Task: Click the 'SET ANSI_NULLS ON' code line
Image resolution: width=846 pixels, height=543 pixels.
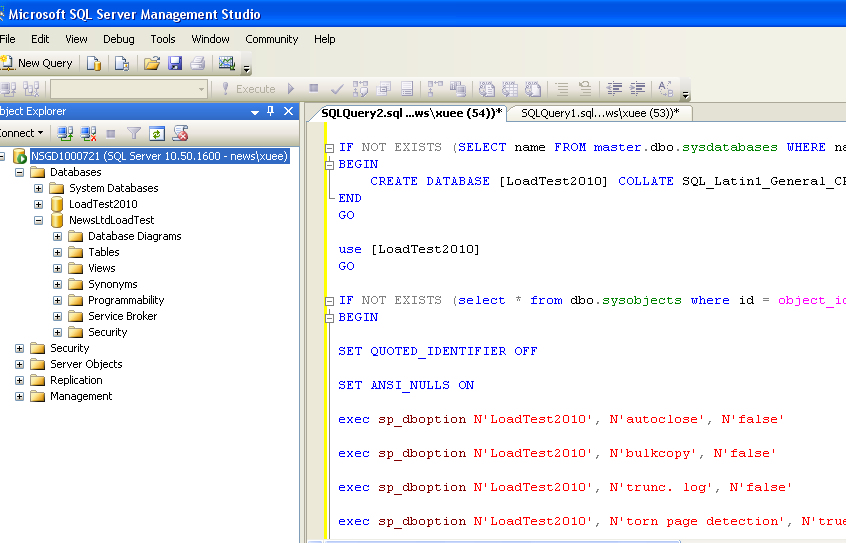Action: pos(406,385)
